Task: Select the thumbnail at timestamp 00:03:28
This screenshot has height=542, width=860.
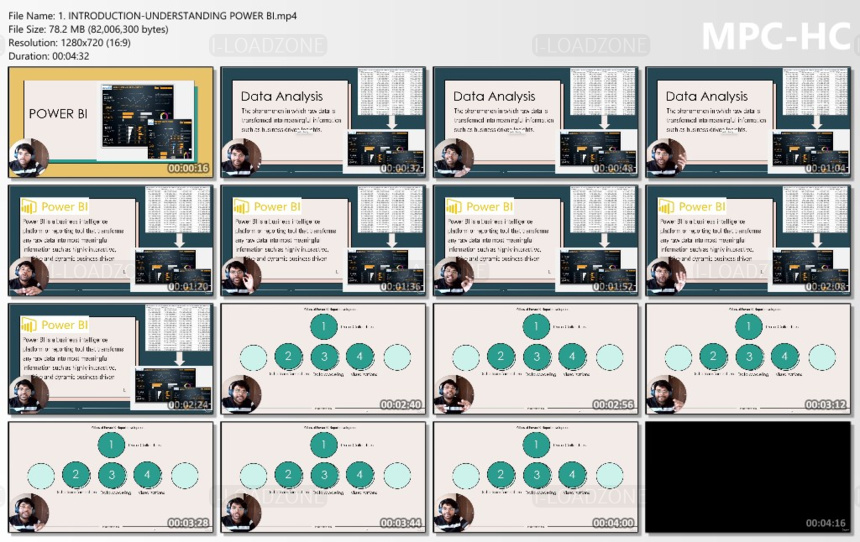Action: point(111,477)
